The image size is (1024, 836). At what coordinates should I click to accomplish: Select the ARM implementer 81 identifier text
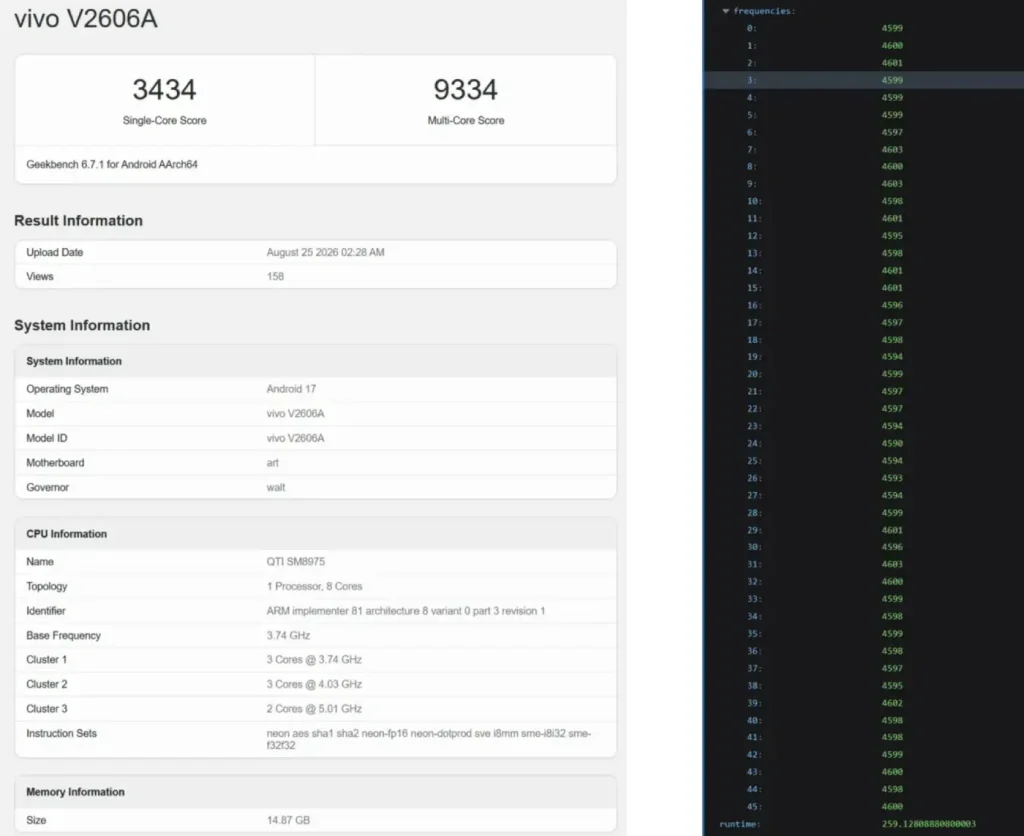point(406,611)
